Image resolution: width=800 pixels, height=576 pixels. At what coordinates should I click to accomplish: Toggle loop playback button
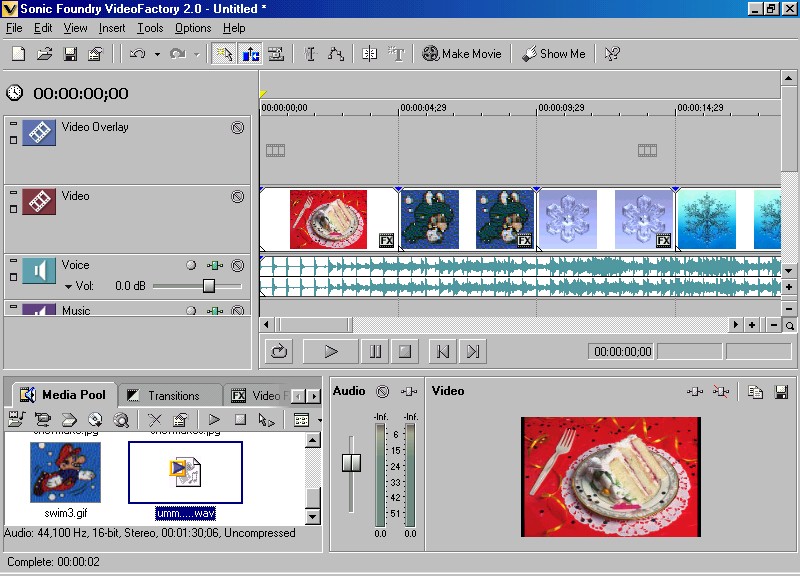coord(279,351)
